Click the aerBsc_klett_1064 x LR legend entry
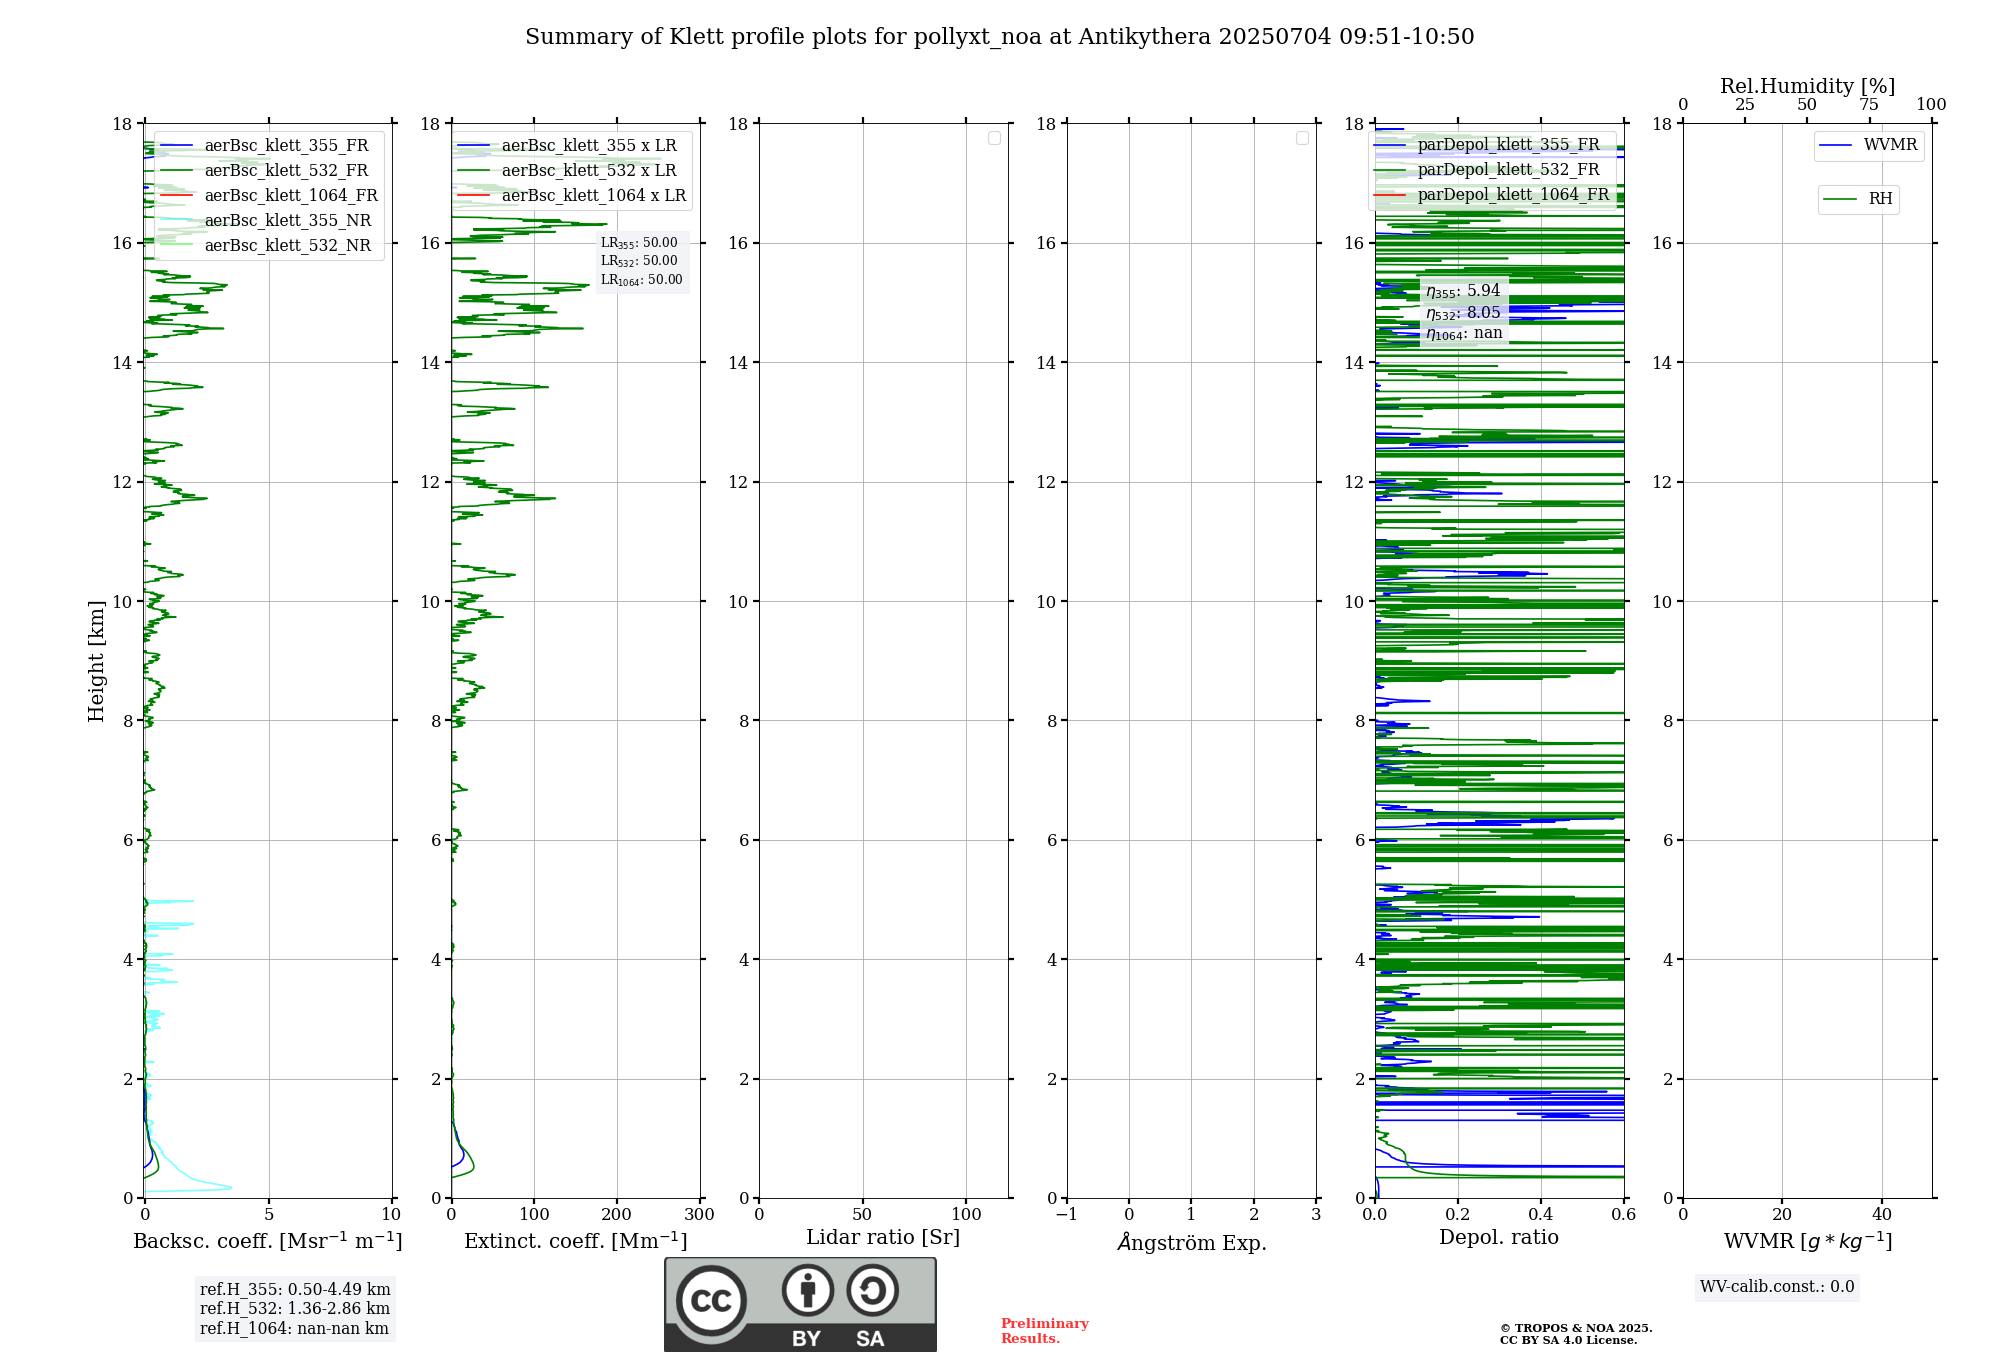This screenshot has height=1360, width=2000. 572,195
